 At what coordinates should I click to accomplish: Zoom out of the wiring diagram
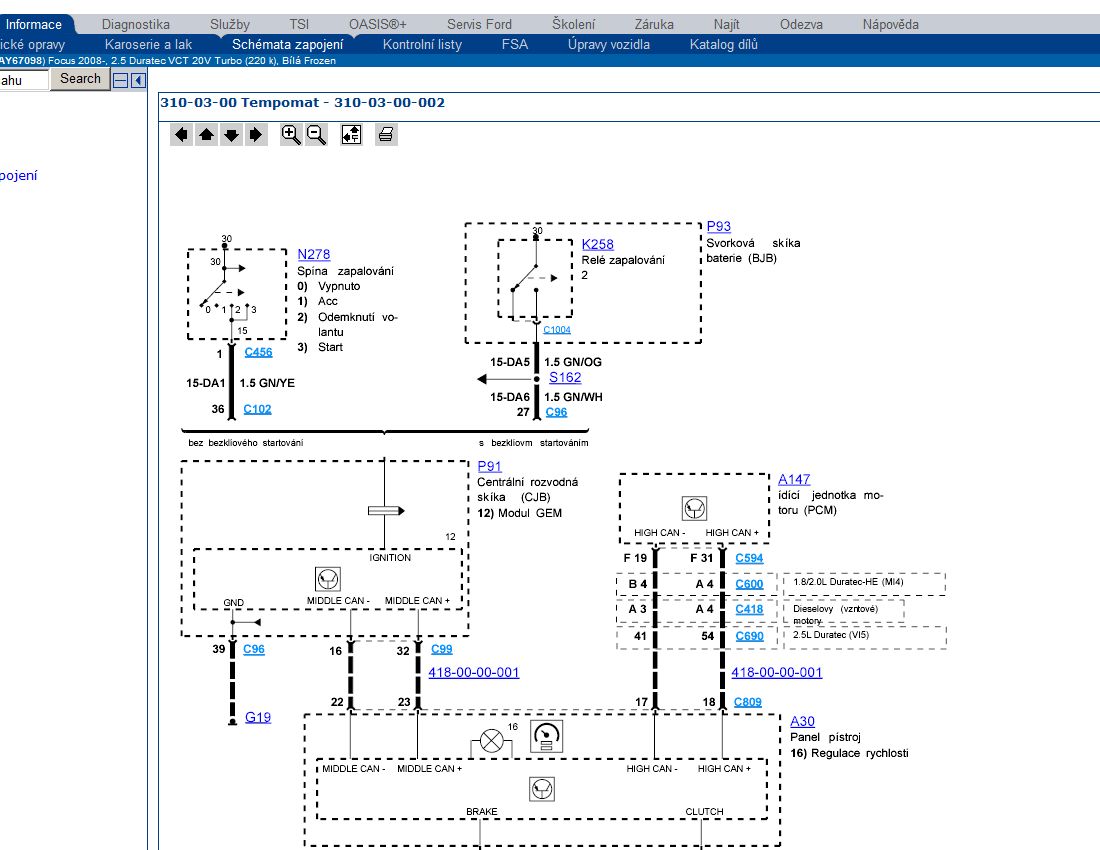point(316,135)
